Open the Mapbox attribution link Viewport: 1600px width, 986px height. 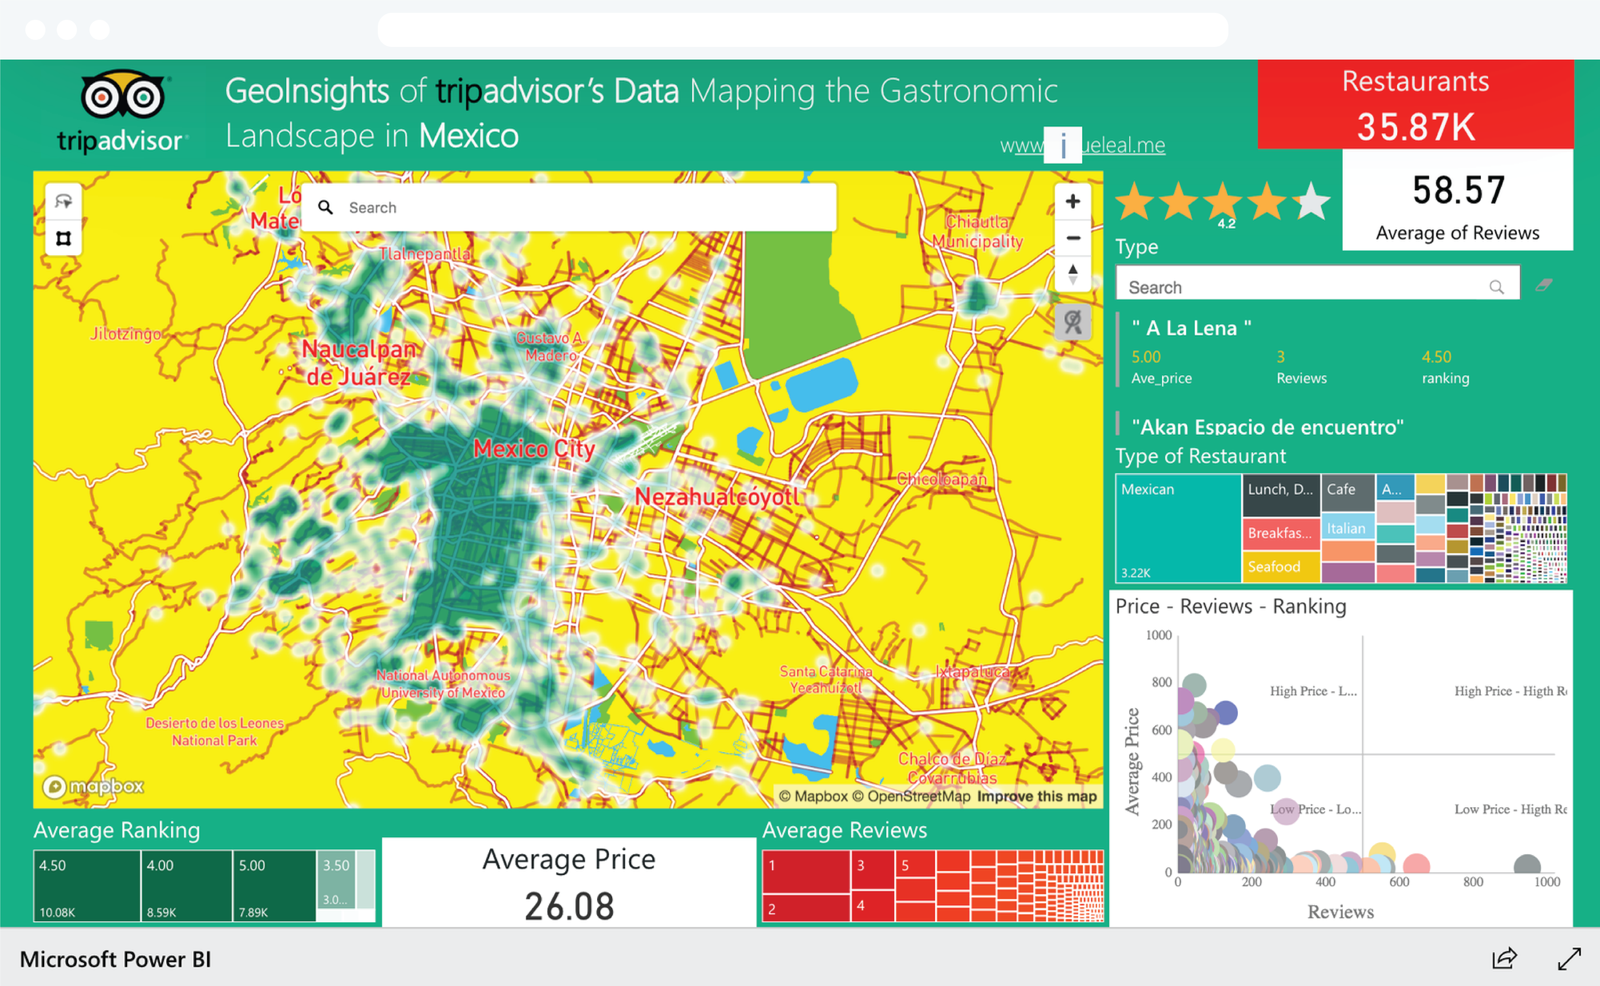(x=813, y=796)
